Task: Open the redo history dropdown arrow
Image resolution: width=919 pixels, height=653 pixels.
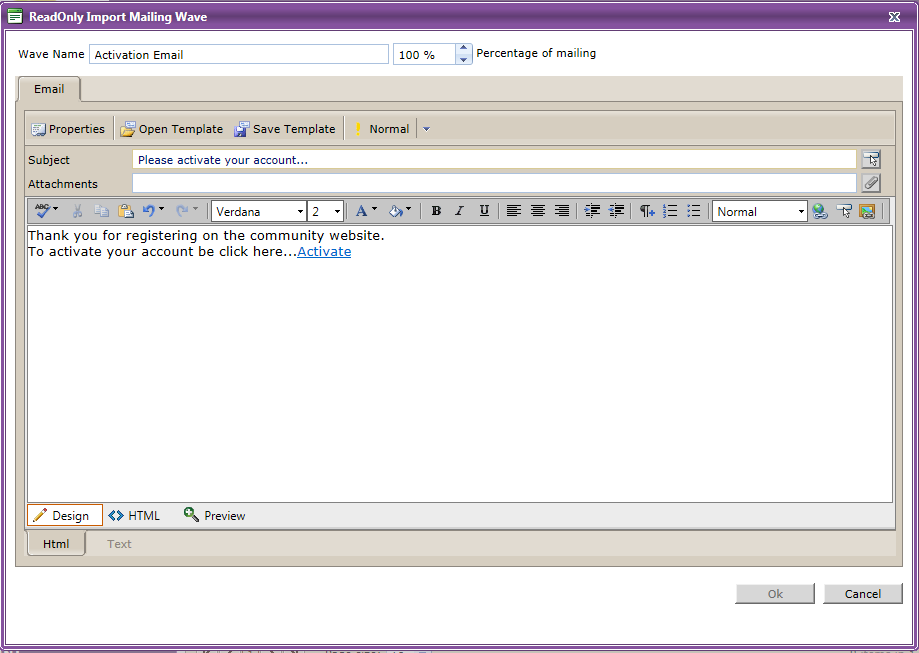Action: pos(195,209)
